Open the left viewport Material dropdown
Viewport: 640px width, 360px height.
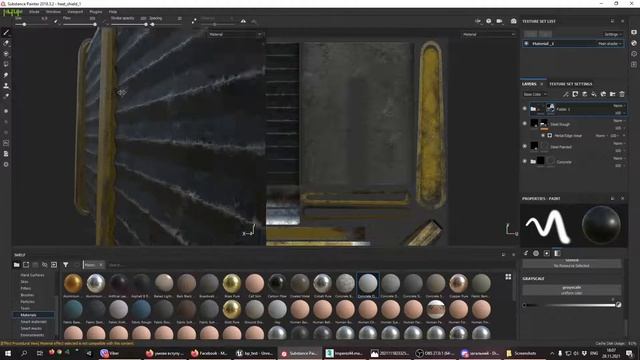click(235, 35)
